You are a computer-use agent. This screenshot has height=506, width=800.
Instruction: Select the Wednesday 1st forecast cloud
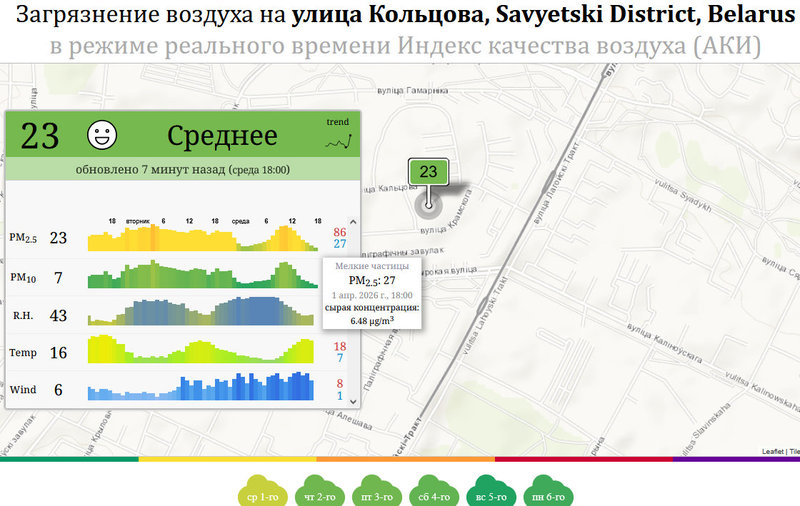click(x=262, y=493)
